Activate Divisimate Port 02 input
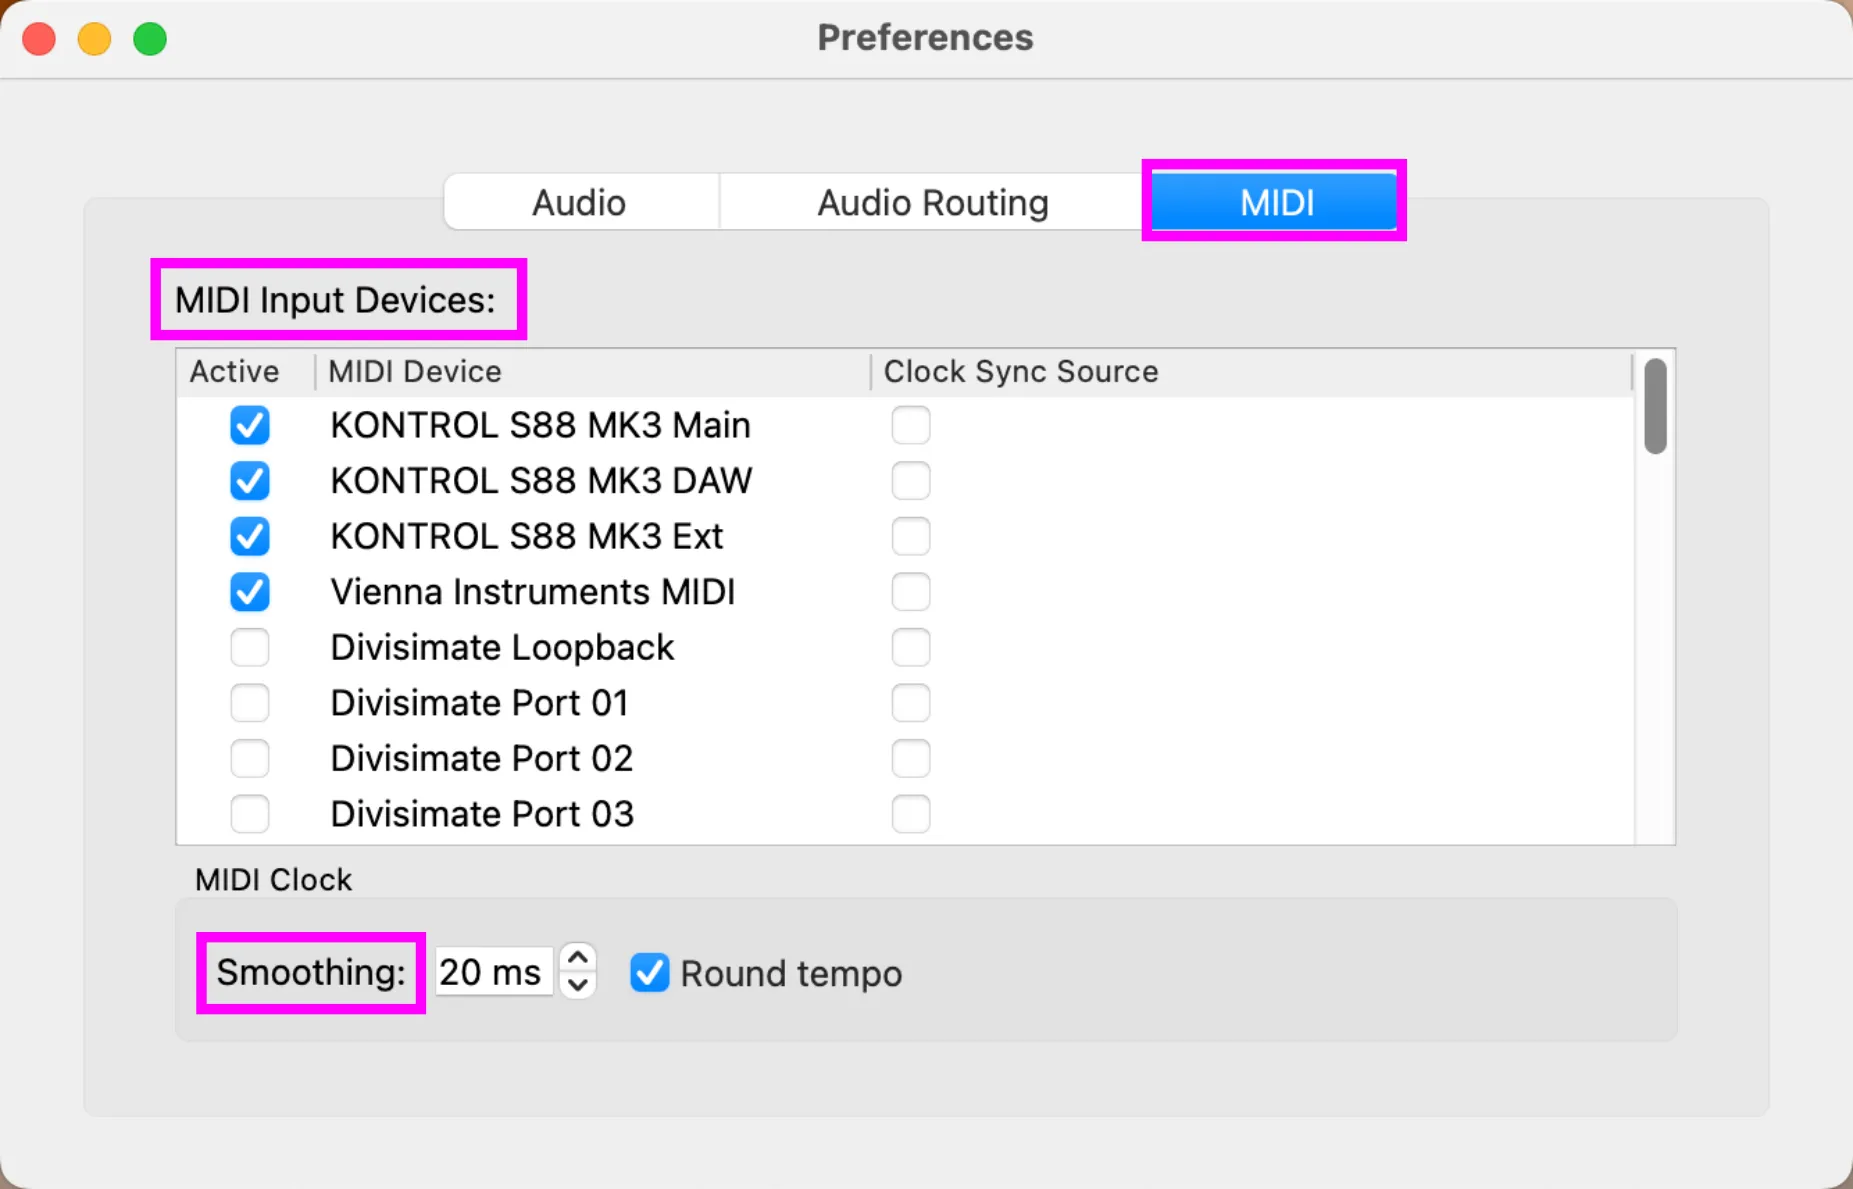This screenshot has height=1189, width=1853. click(x=250, y=758)
